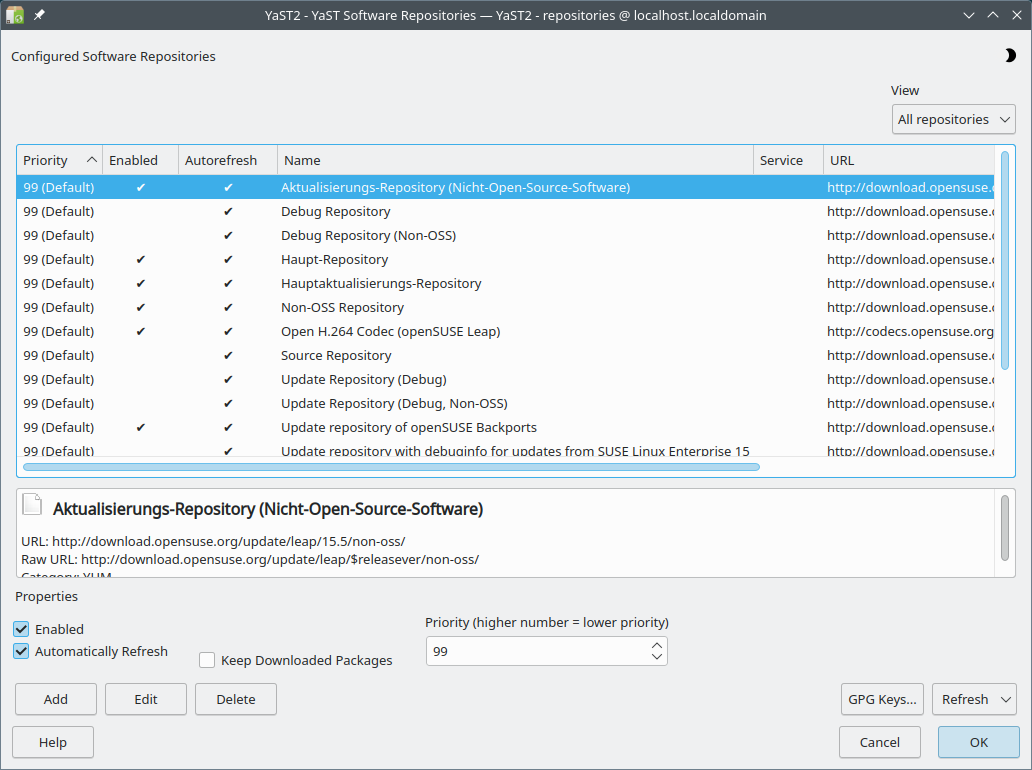The width and height of the screenshot is (1032, 770).
Task: Click enabled checkmark for Haupt-Repository row
Action: click(140, 259)
